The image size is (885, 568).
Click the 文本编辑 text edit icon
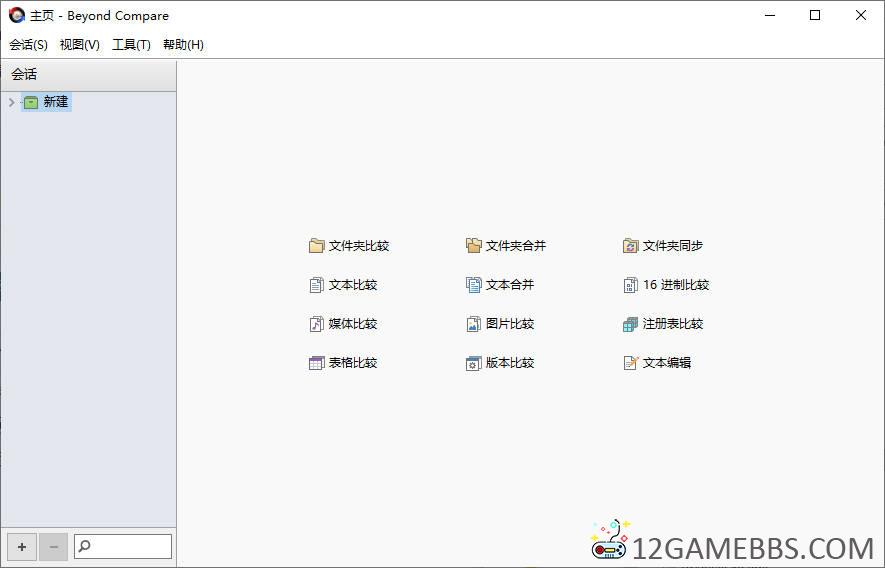[630, 362]
